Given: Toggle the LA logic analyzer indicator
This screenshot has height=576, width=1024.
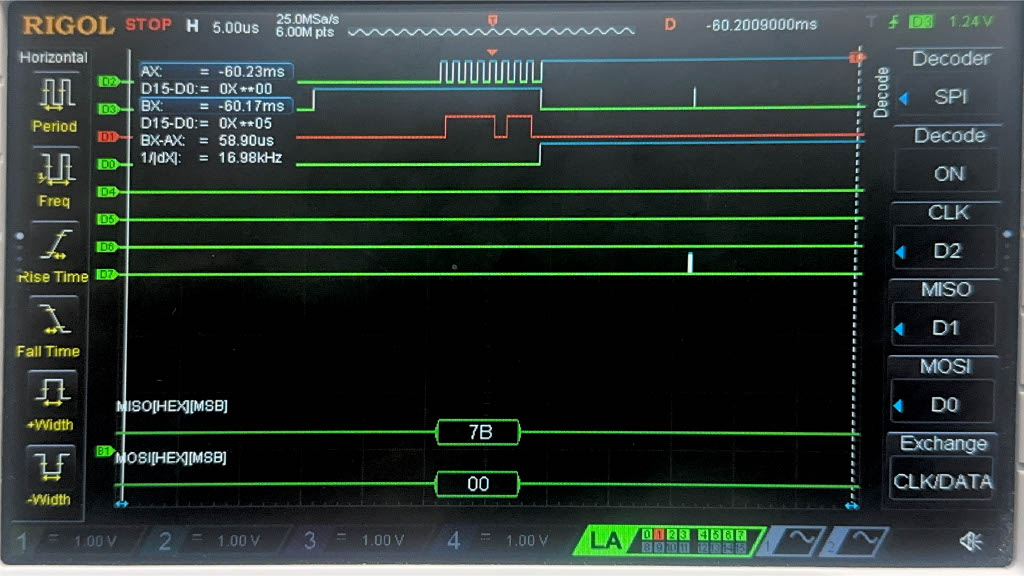Looking at the screenshot, I should [606, 541].
